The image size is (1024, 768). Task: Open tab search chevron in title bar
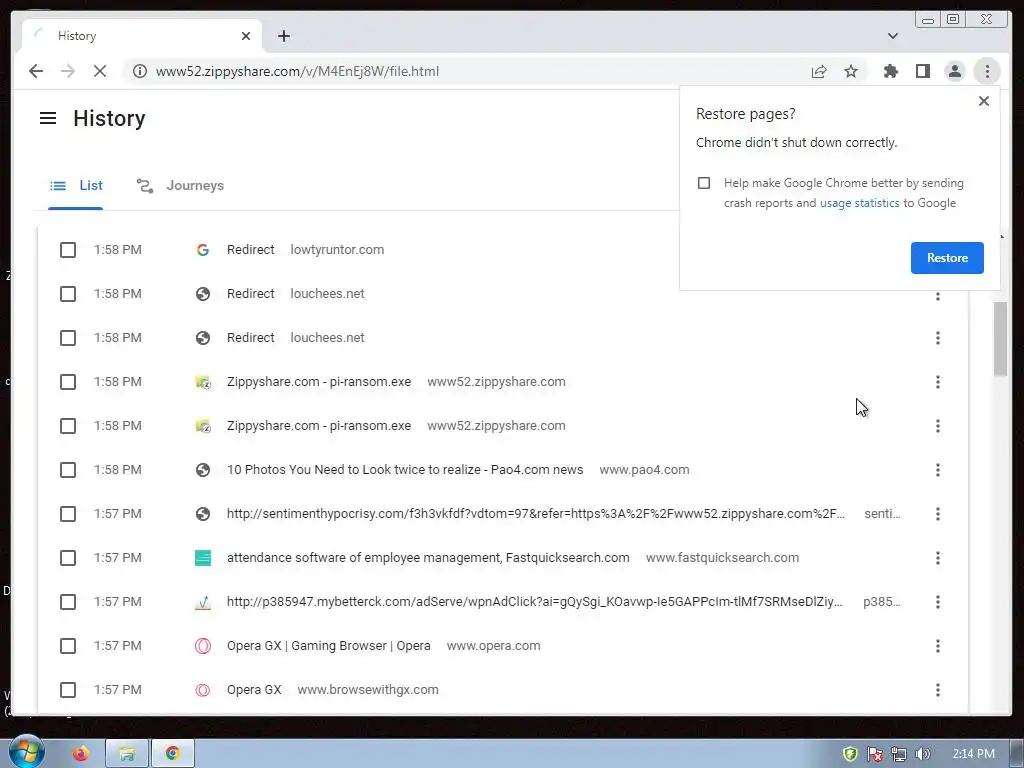893,36
